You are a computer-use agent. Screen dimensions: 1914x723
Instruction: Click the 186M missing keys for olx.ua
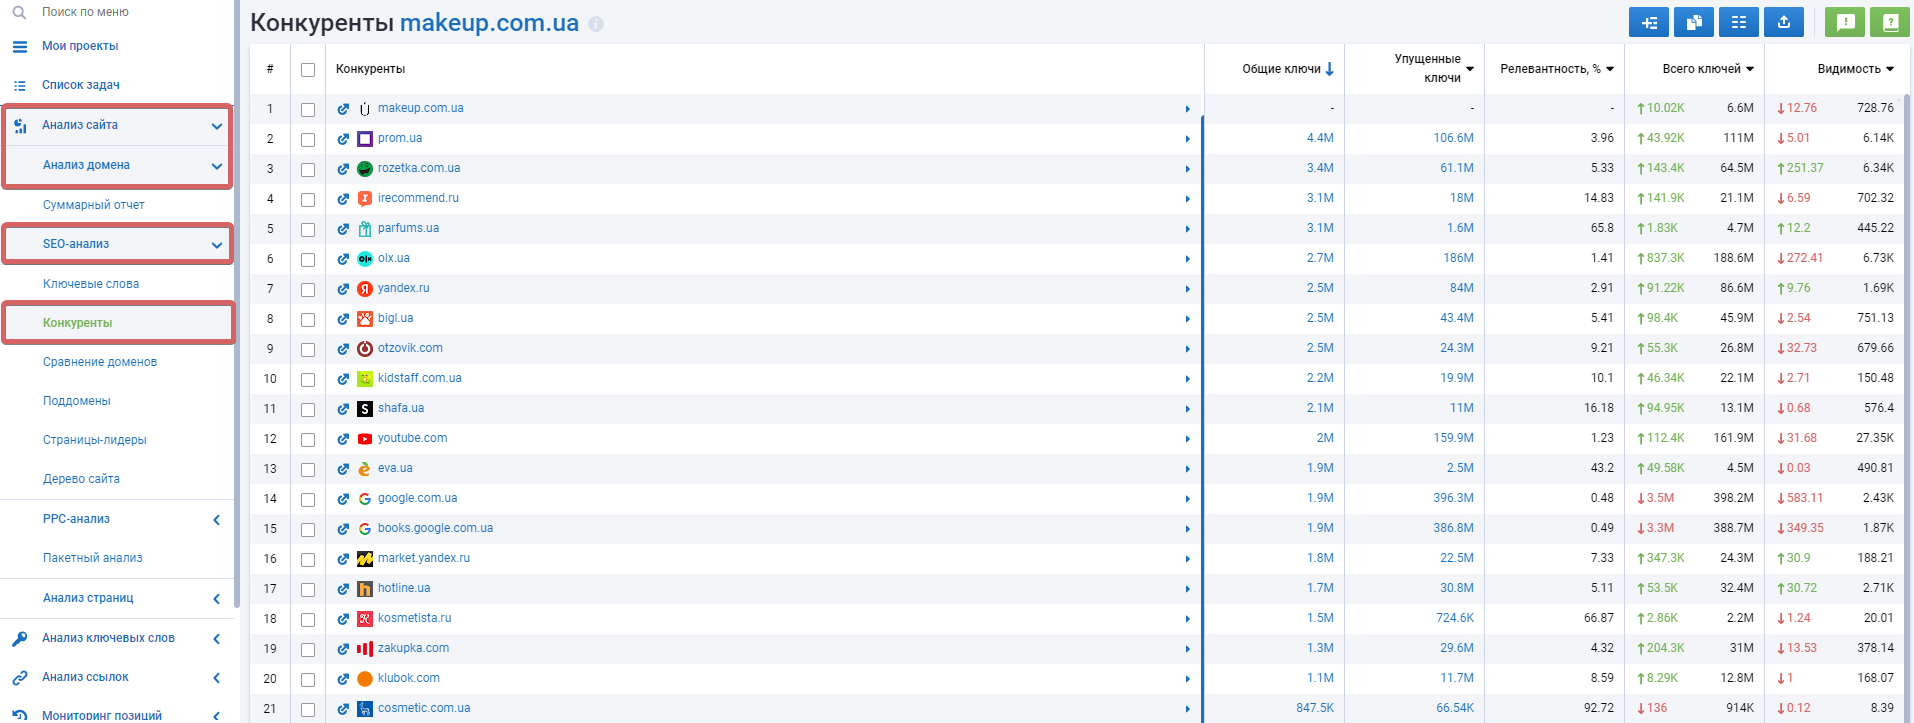pyautogui.click(x=1458, y=258)
